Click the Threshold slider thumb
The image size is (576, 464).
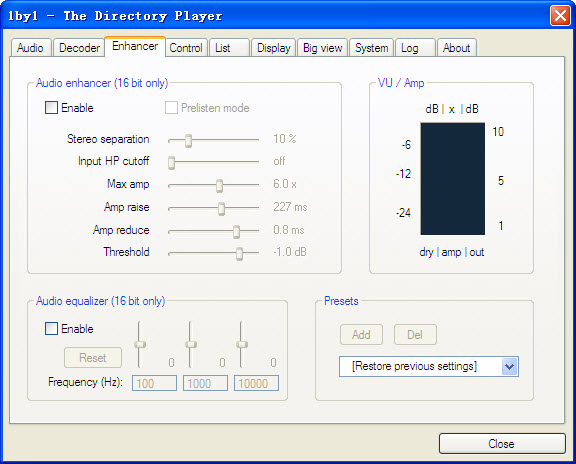240,253
